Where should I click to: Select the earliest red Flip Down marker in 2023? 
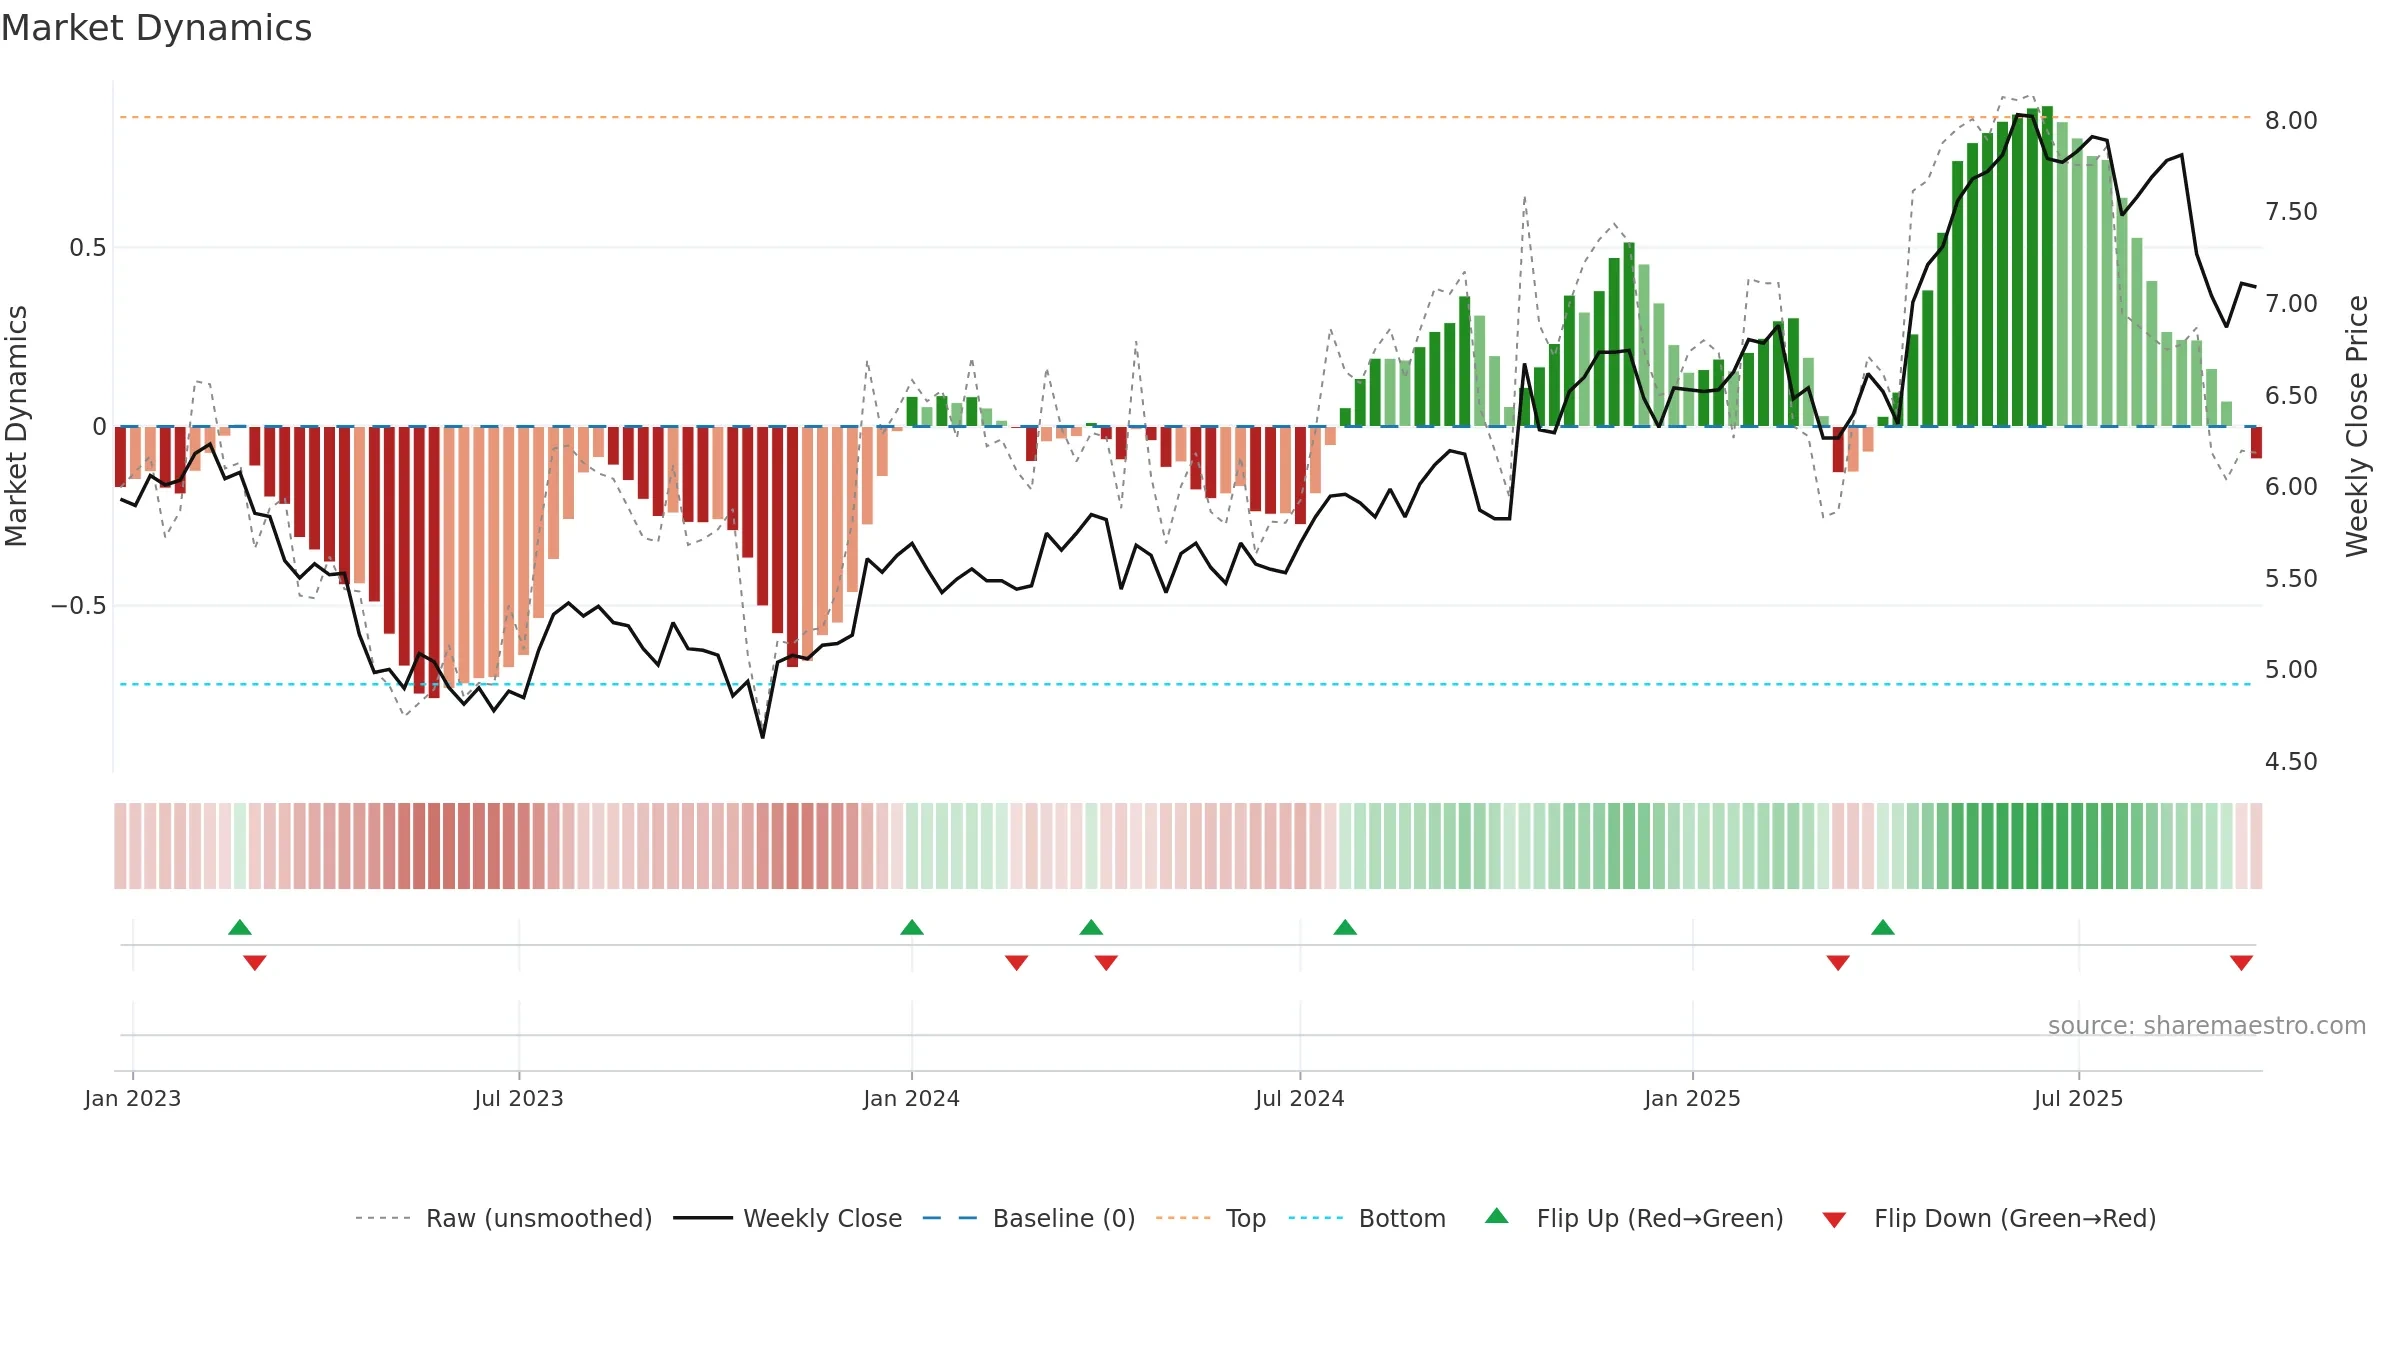click(x=255, y=963)
